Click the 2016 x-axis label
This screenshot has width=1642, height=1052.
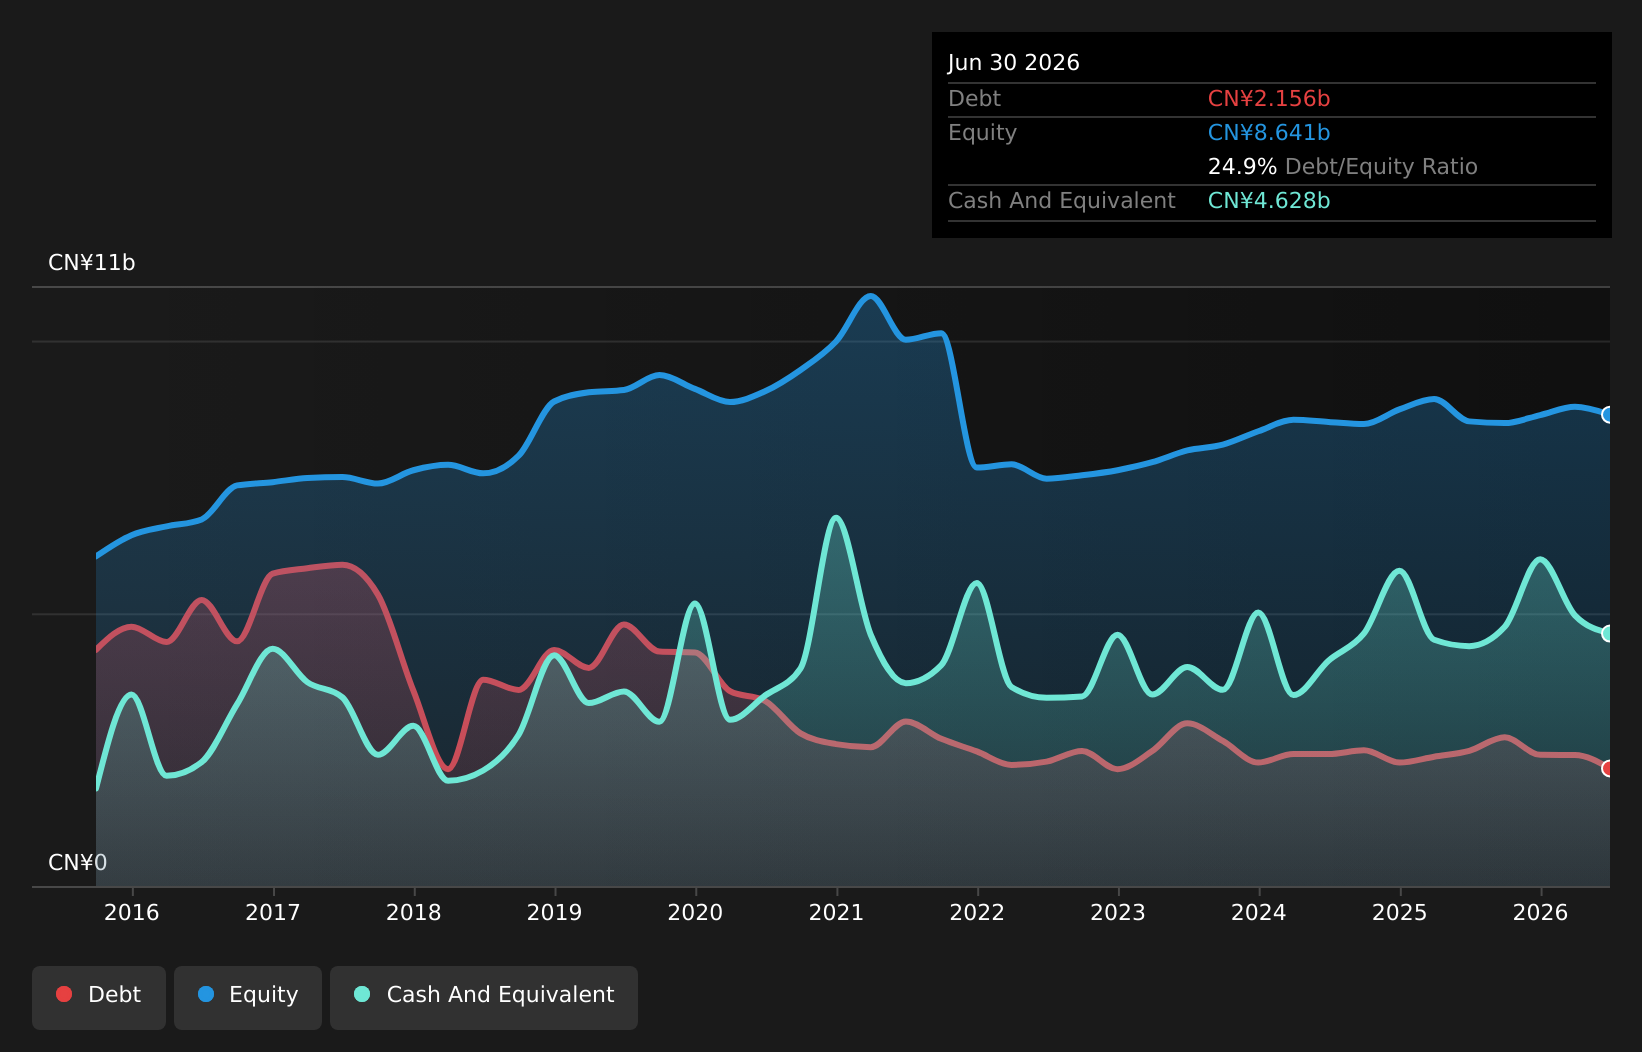pos(132,912)
